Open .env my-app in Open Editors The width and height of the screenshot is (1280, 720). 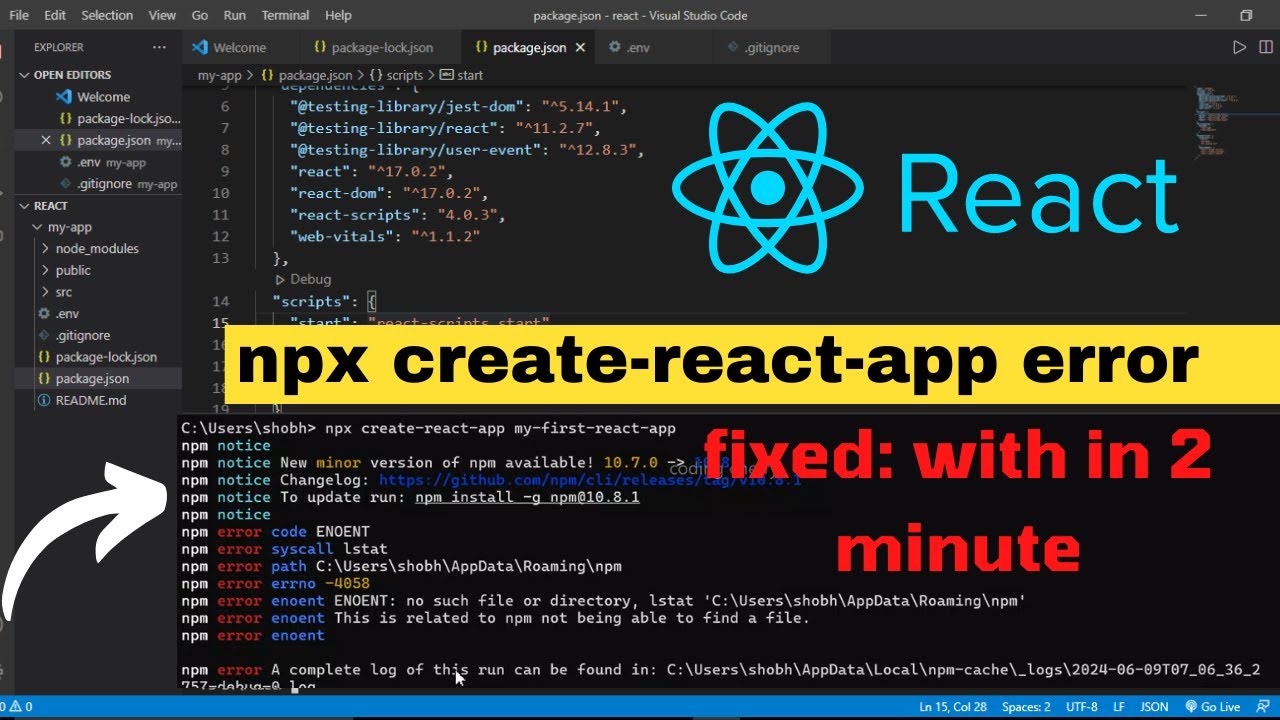[x=98, y=162]
